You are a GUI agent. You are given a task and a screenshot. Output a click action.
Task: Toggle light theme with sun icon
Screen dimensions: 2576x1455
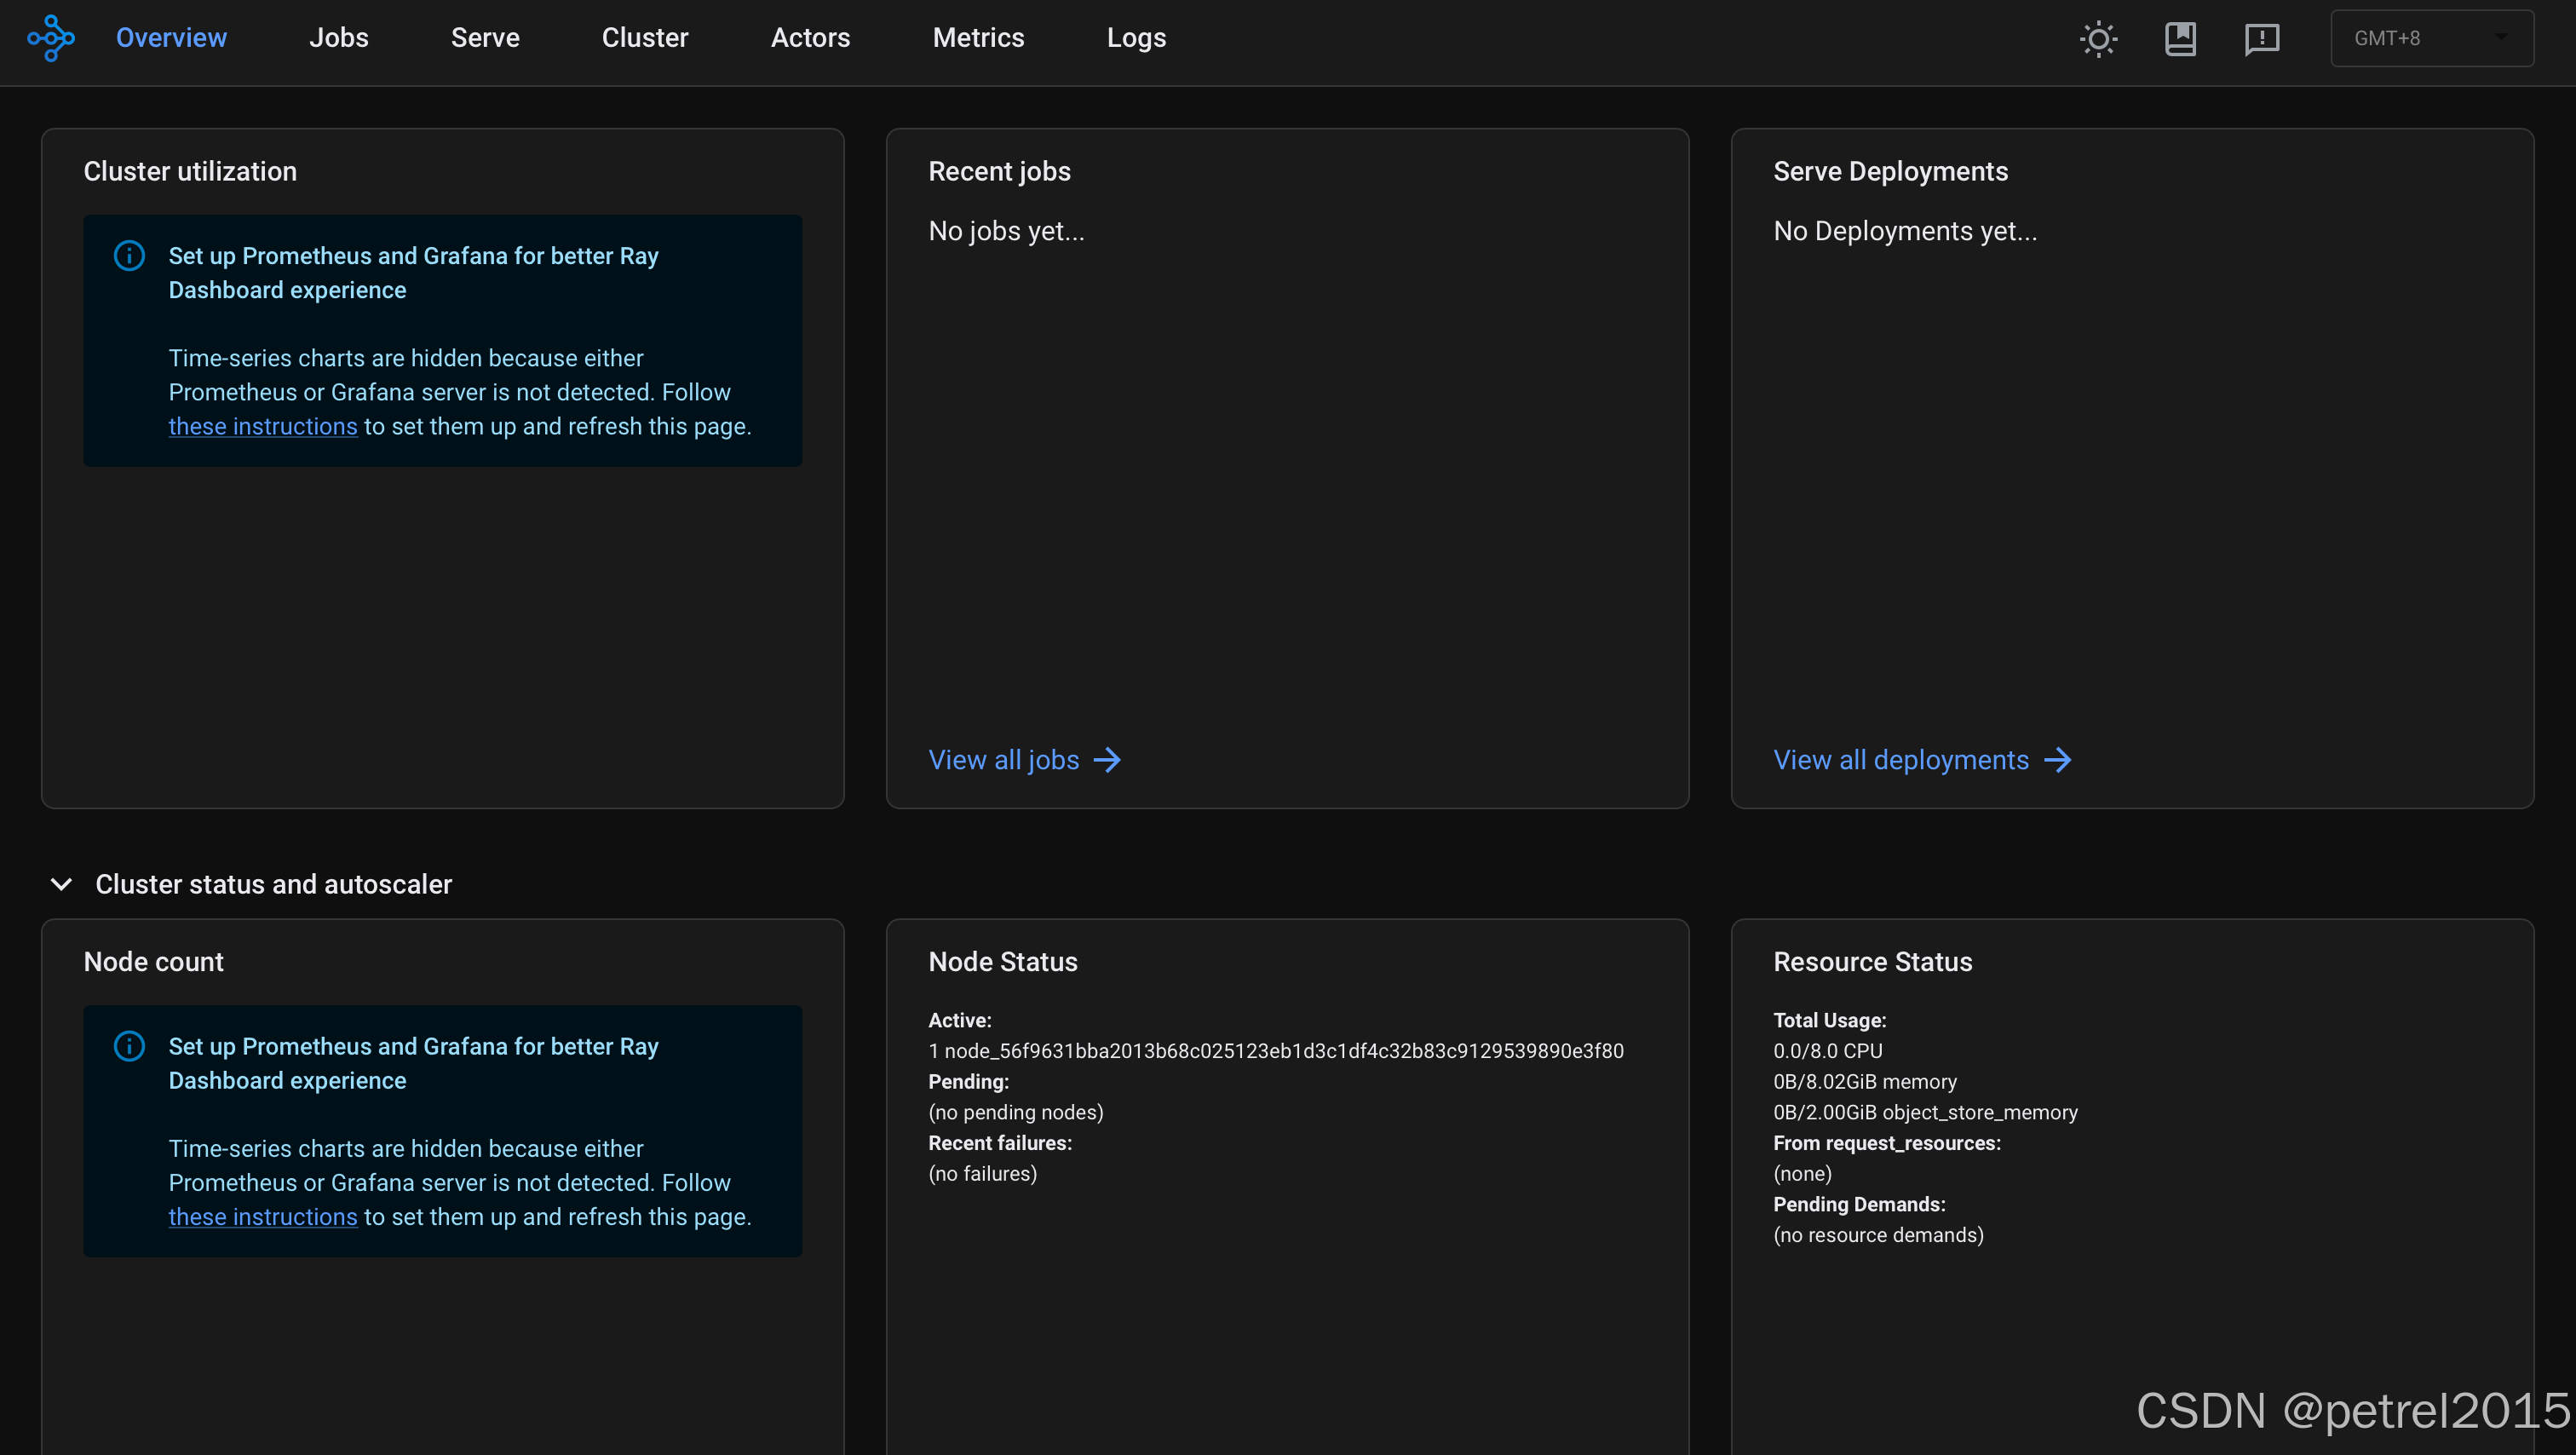(2098, 39)
